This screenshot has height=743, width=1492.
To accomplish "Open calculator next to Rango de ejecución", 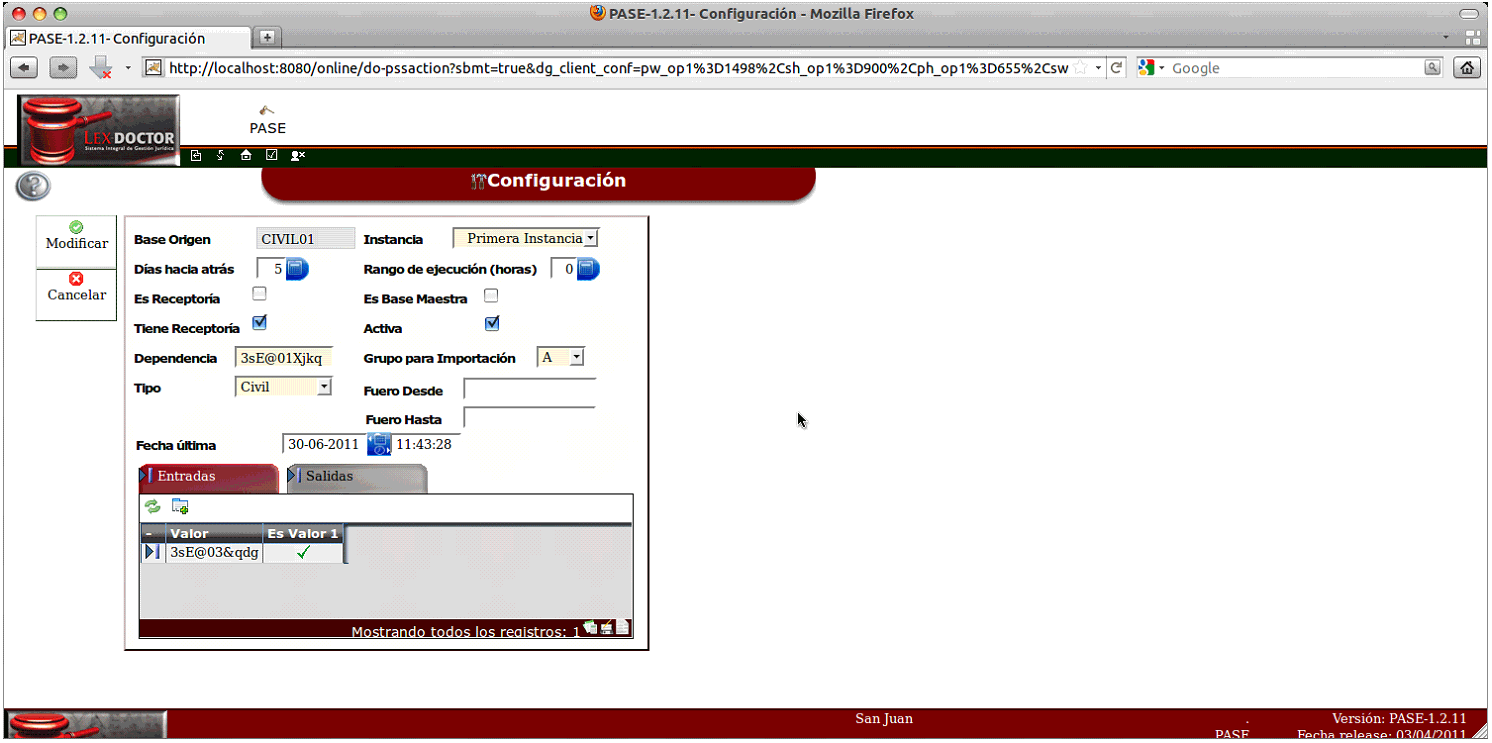I will (588, 268).
